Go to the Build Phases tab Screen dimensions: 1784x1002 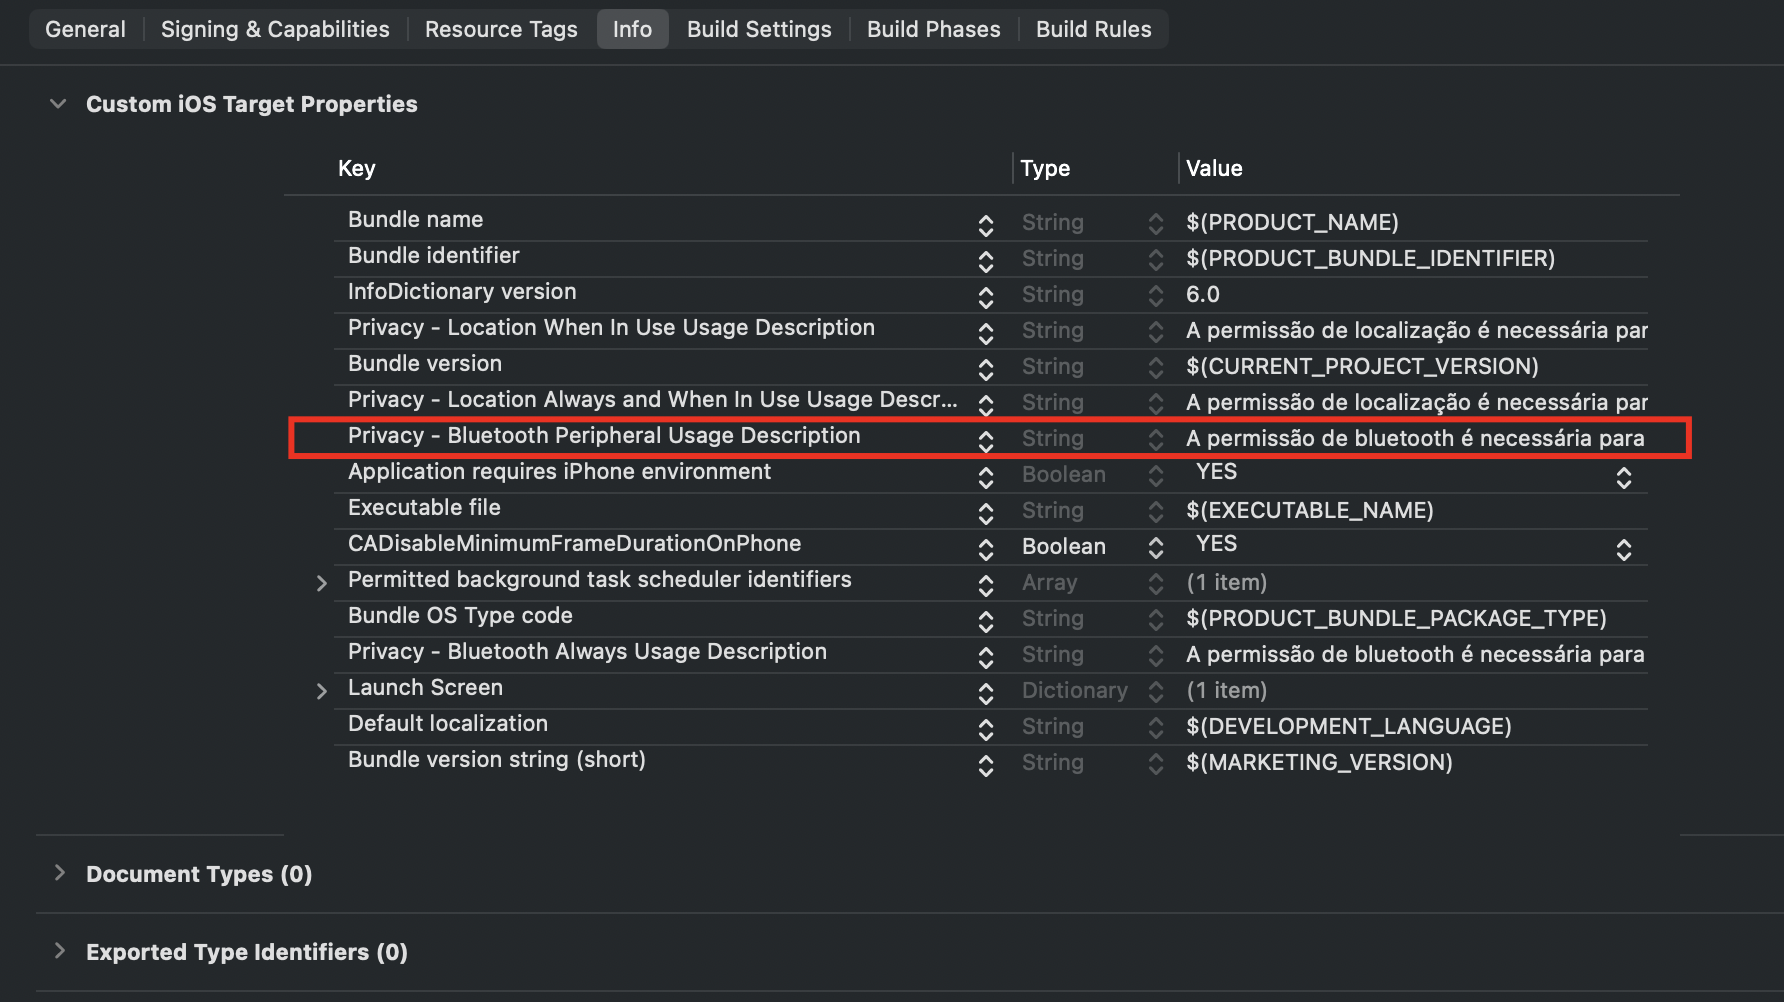(x=933, y=29)
